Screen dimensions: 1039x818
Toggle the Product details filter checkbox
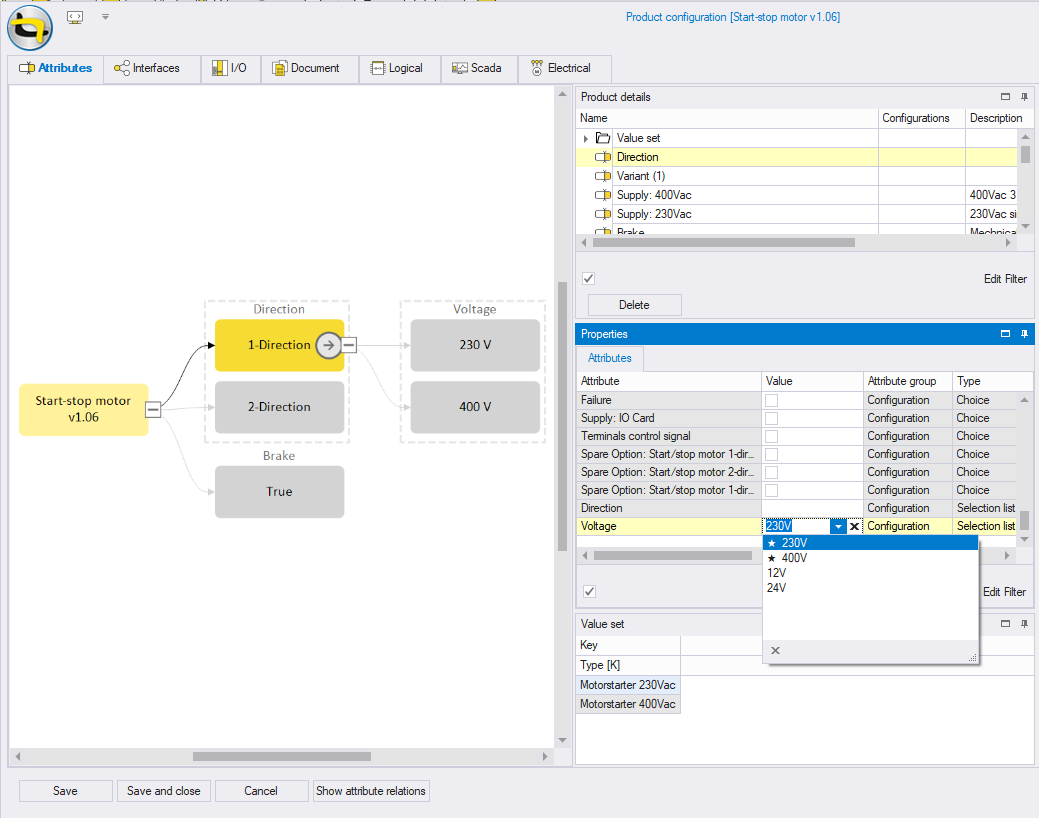click(x=588, y=278)
